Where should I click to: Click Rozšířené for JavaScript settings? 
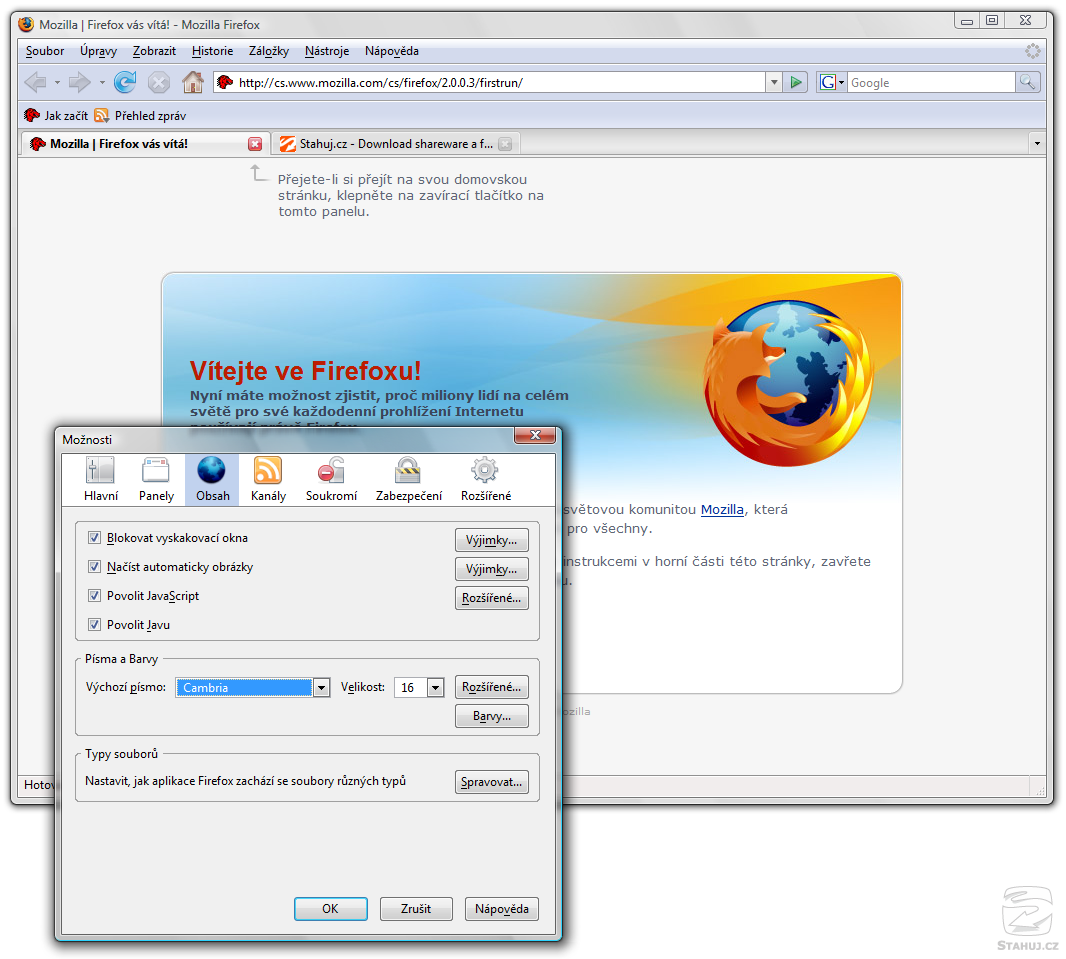coord(492,598)
